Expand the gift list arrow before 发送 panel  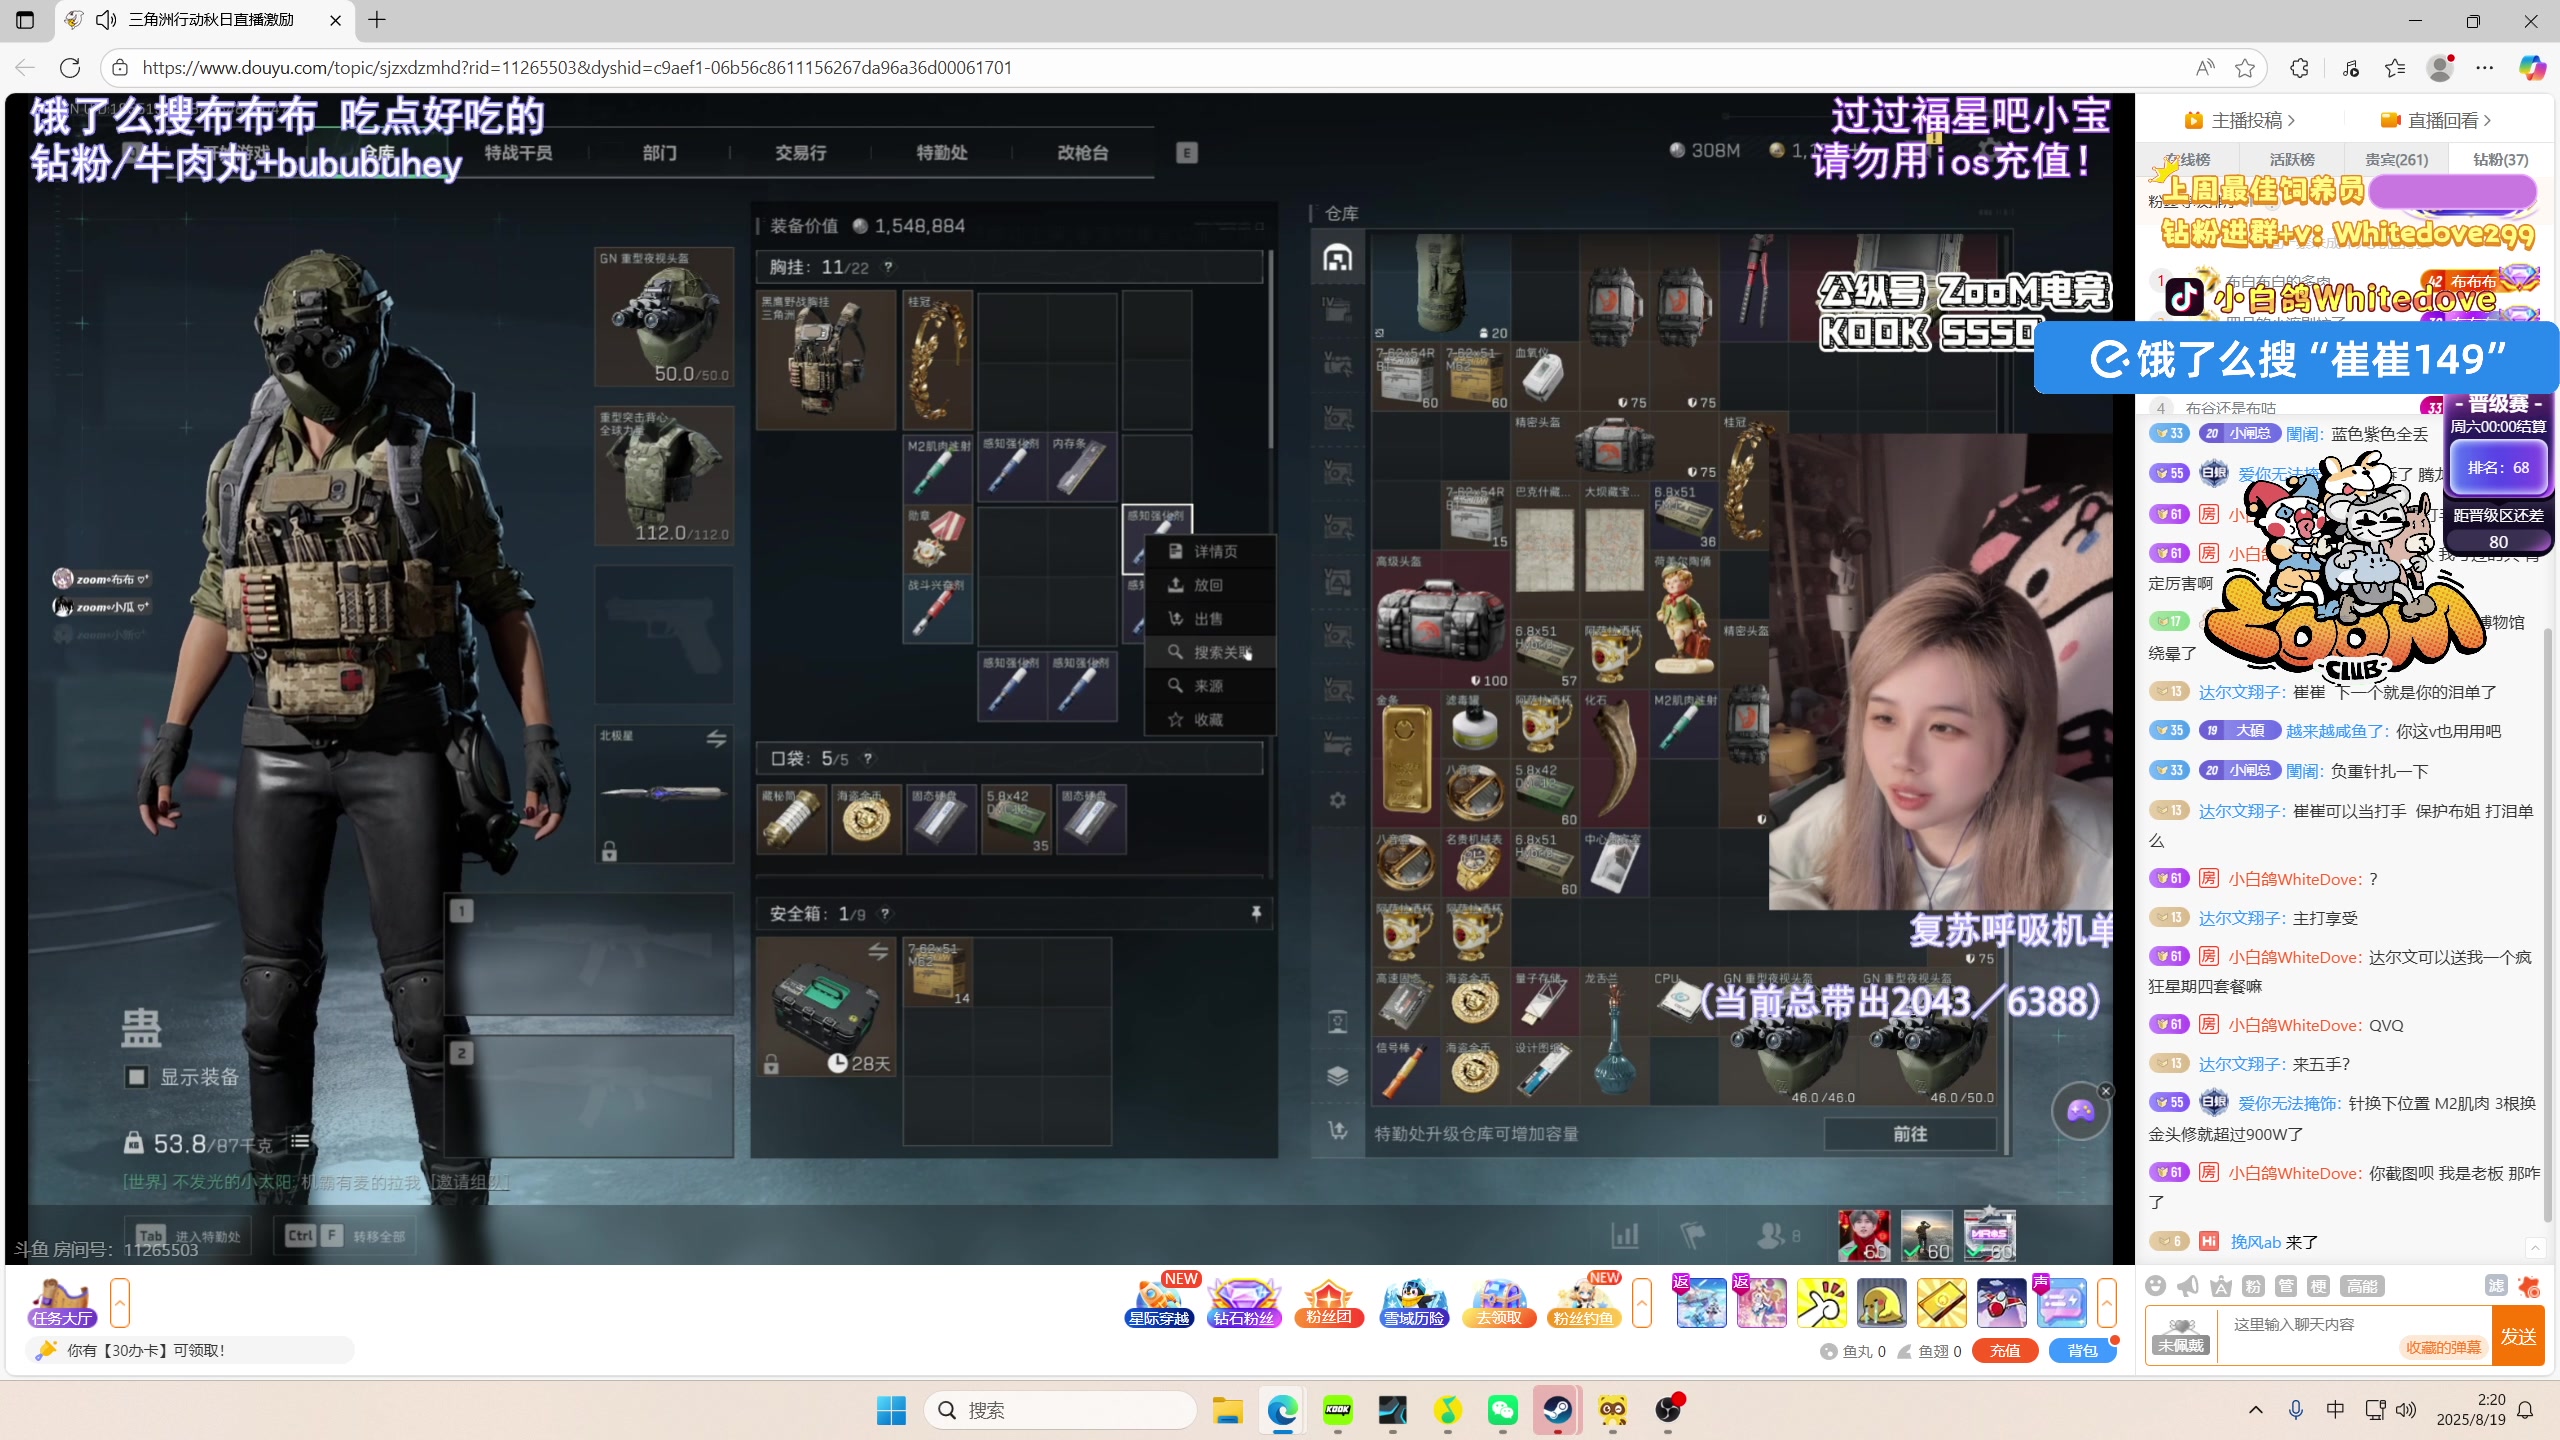coord(2106,1302)
